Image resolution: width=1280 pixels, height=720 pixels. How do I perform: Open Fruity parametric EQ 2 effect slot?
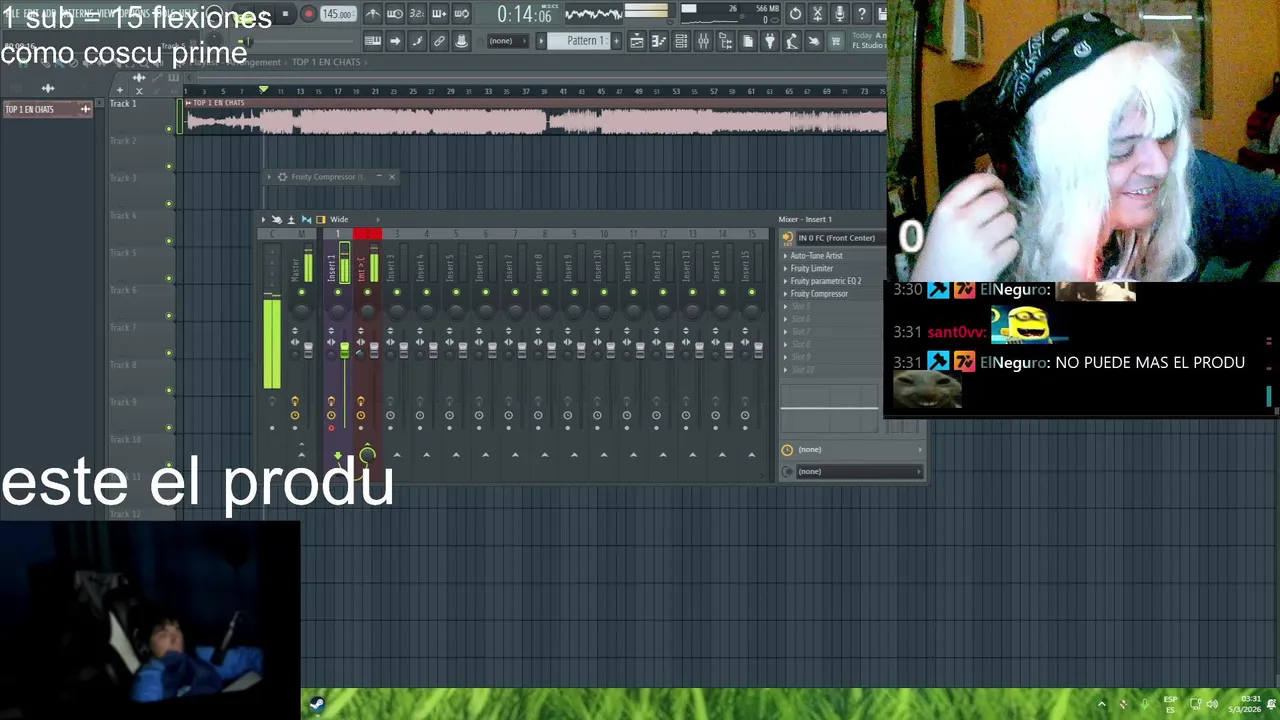pos(826,281)
